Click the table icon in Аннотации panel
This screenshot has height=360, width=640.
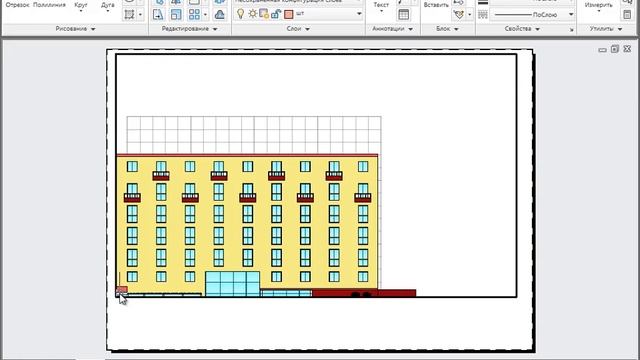coord(403,15)
